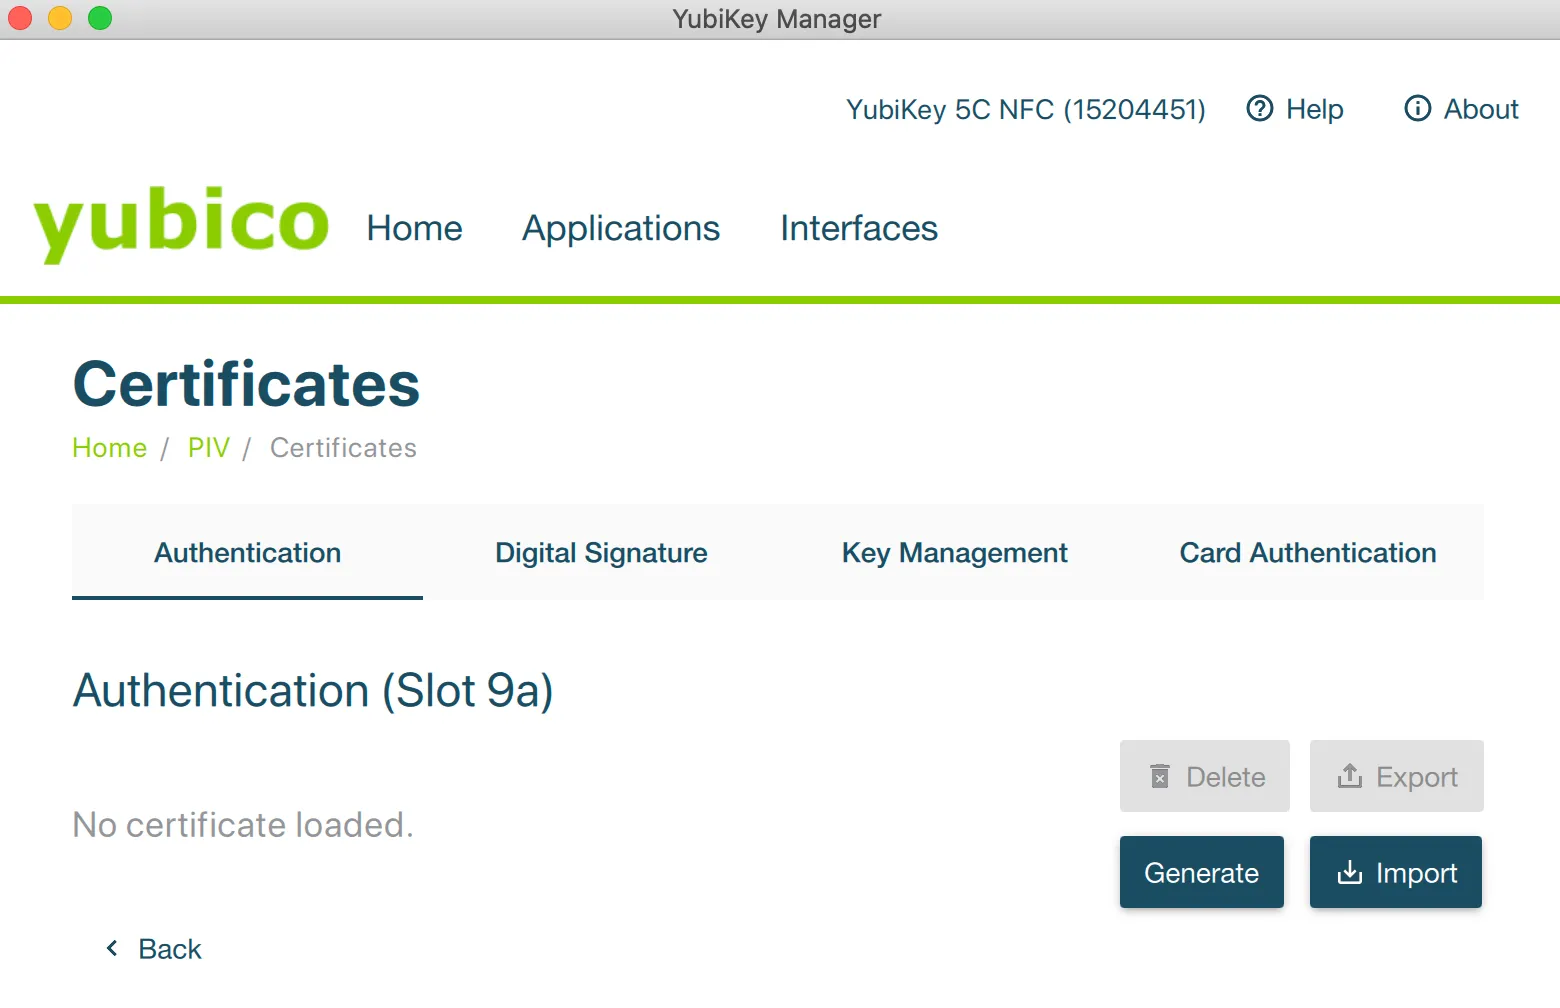Follow the Home breadcrumb link
This screenshot has width=1560, height=1008.
point(109,448)
